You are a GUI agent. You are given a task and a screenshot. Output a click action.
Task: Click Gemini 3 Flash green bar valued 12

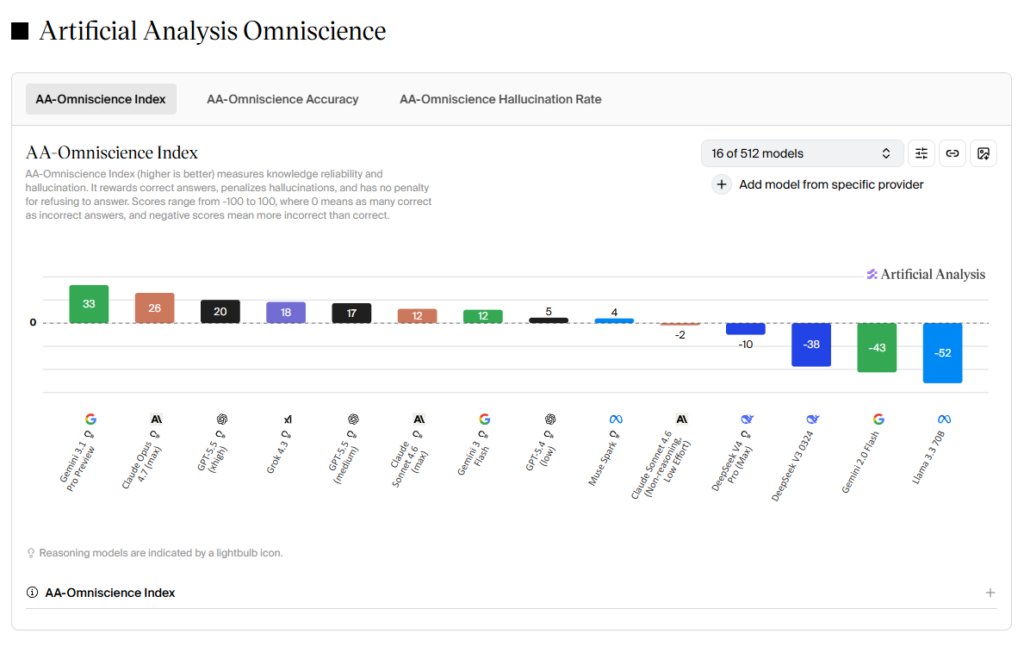(x=483, y=316)
